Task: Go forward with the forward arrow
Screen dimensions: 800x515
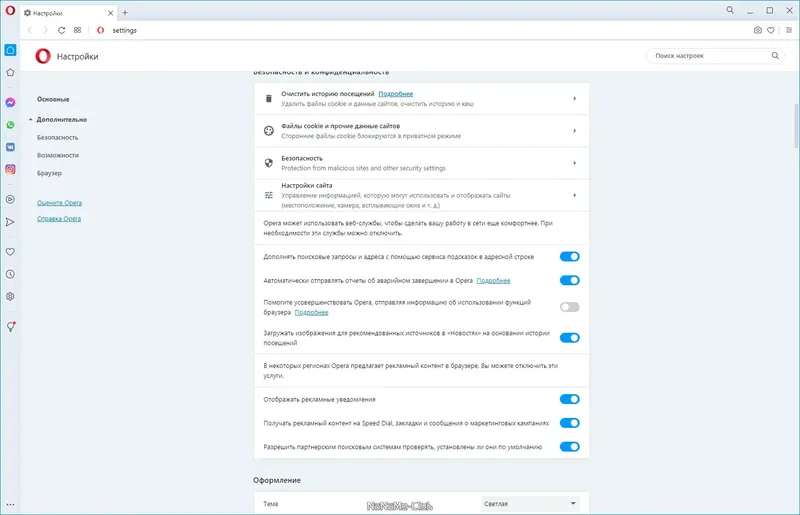Action: (x=45, y=30)
